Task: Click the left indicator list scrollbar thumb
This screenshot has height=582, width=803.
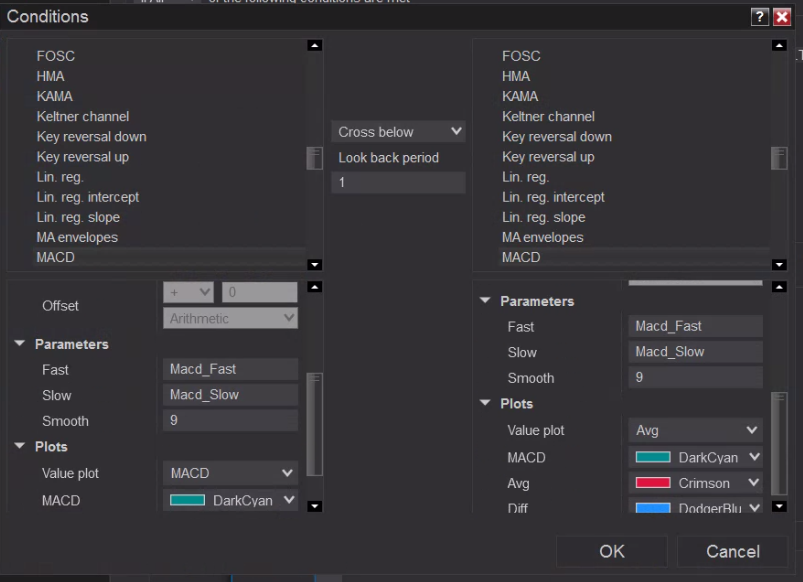Action: 314,158
